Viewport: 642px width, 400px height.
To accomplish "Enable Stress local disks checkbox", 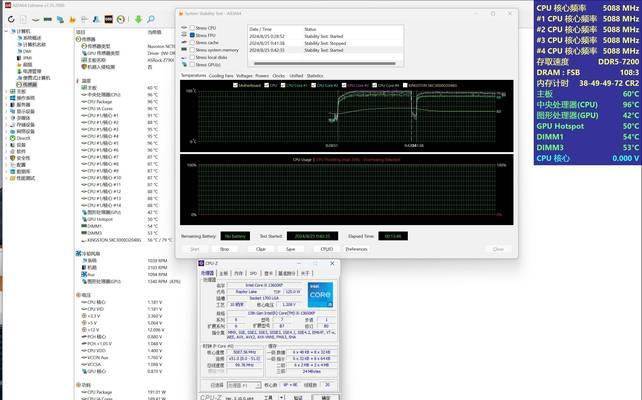I will (x=192, y=57).
